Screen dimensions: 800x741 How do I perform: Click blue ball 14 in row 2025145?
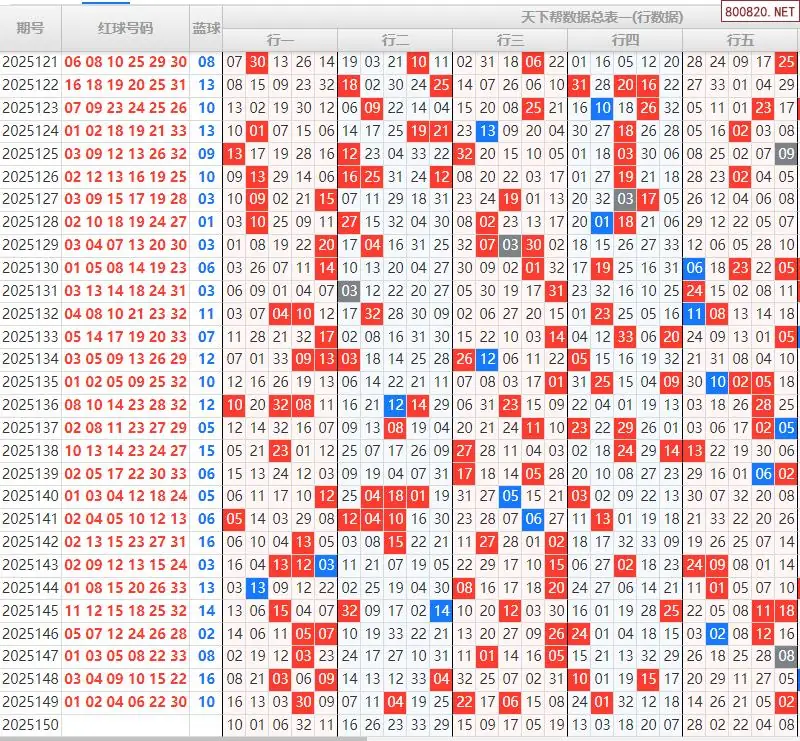click(x=206, y=611)
